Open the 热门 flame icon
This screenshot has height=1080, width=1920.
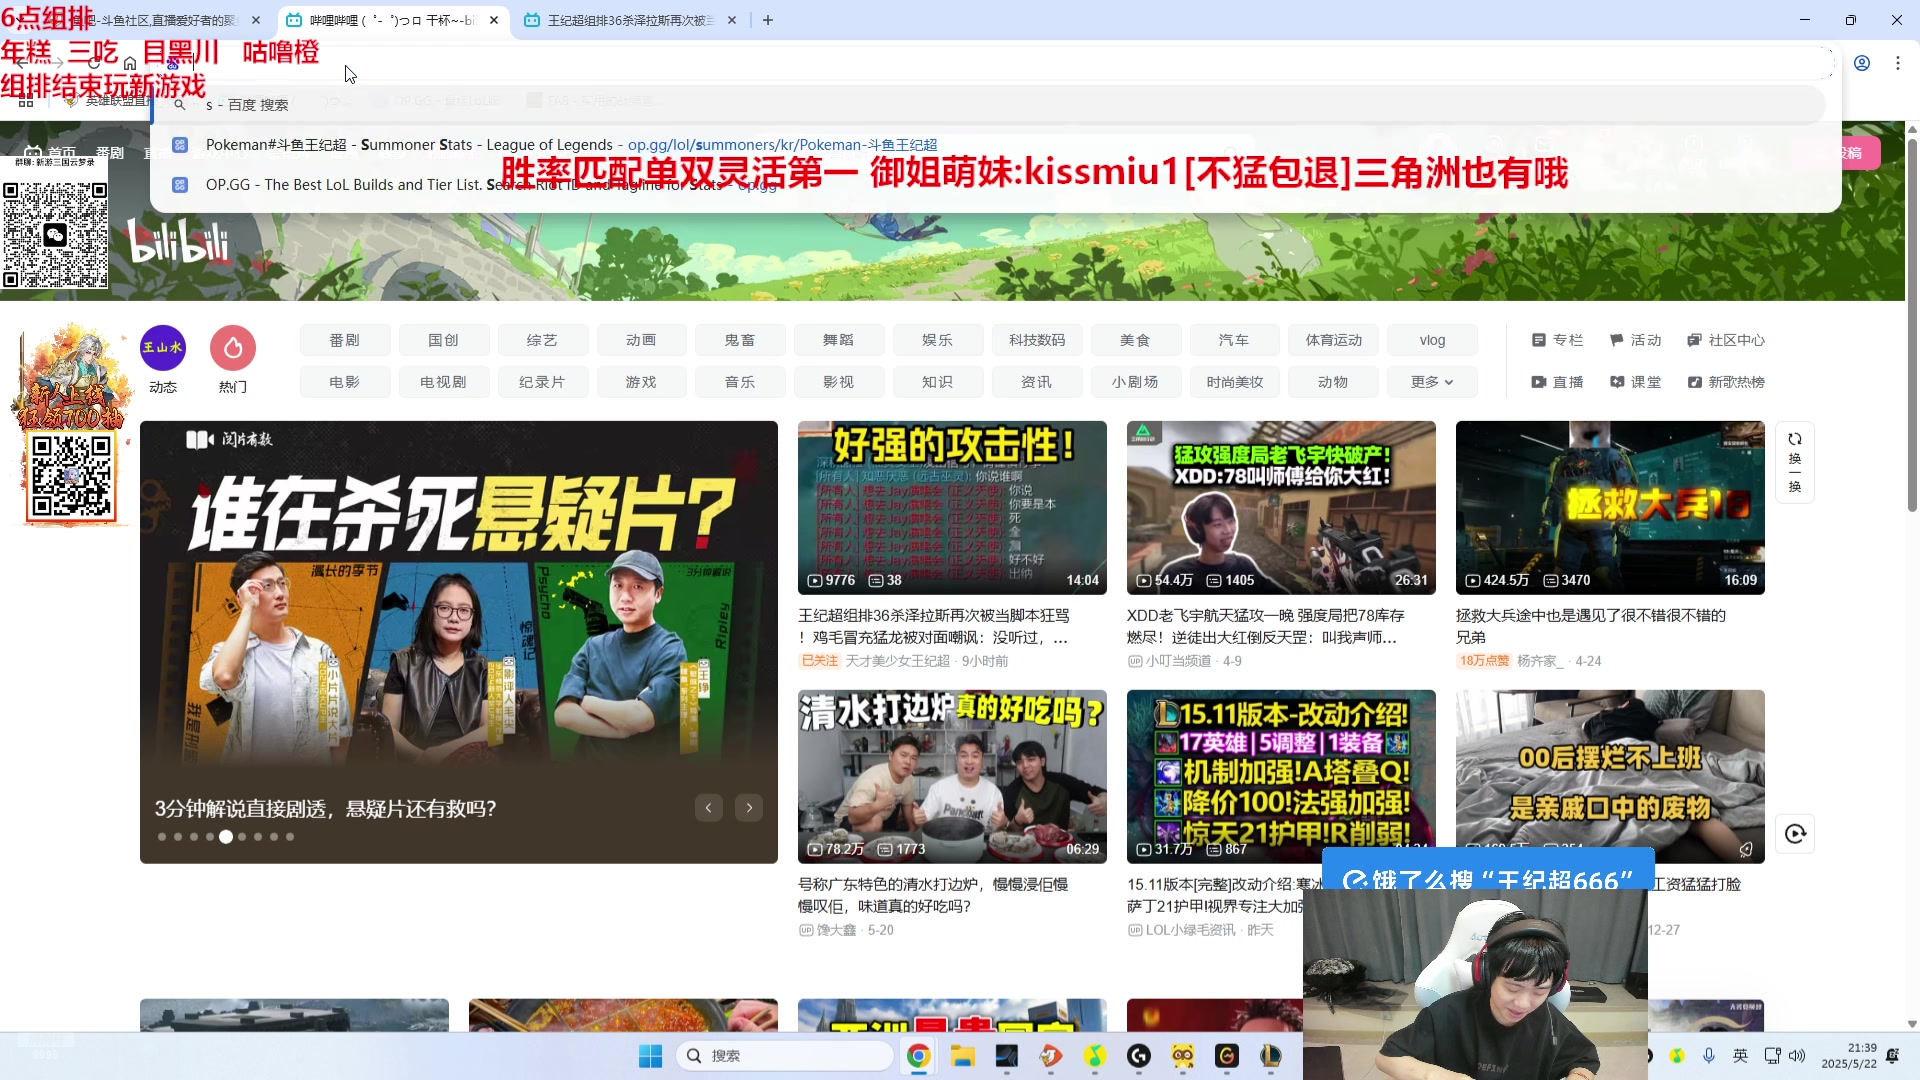[x=233, y=348]
